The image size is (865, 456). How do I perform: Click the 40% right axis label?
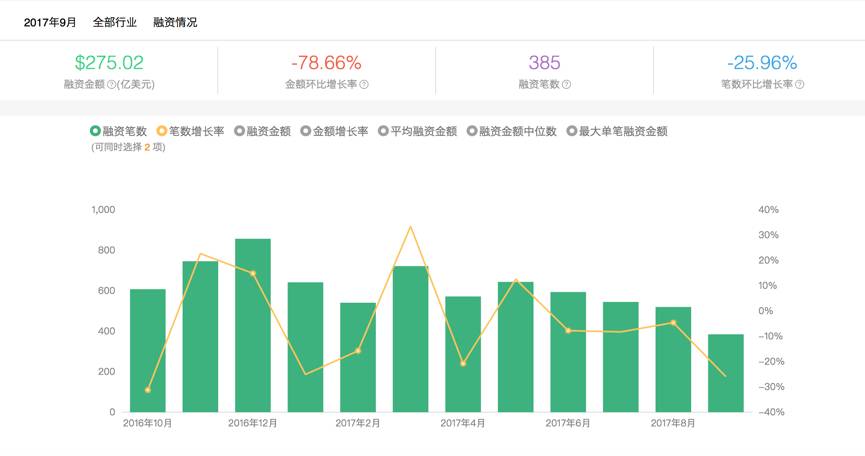point(768,210)
